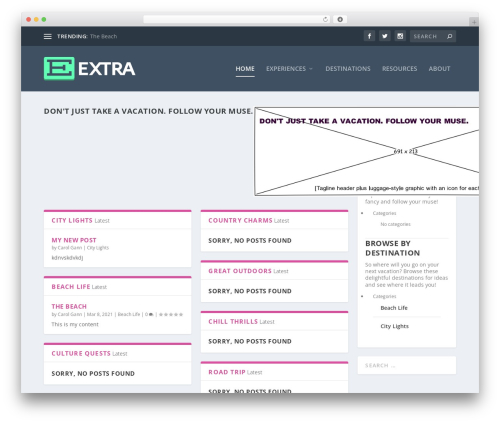Image resolution: width=500 pixels, height=423 pixels.
Task: Open the Facebook social link
Action: tap(369, 36)
